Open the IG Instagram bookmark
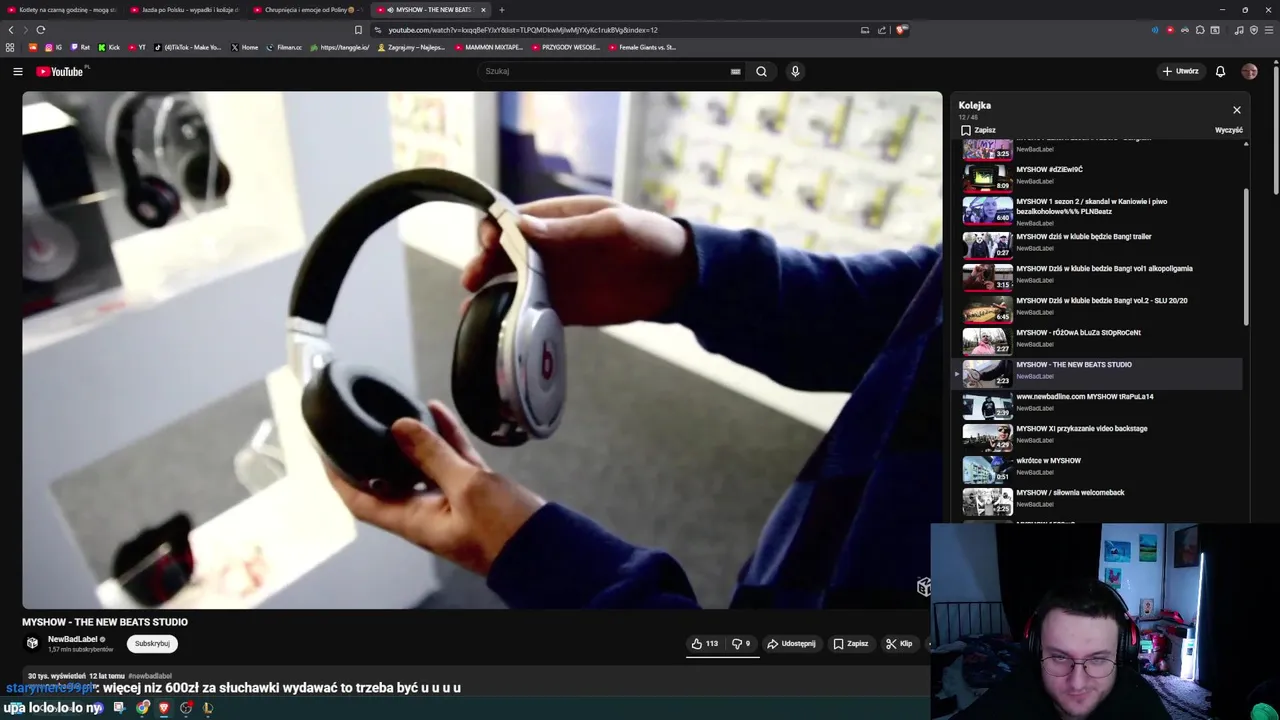Image resolution: width=1280 pixels, height=720 pixels. tap(53, 47)
